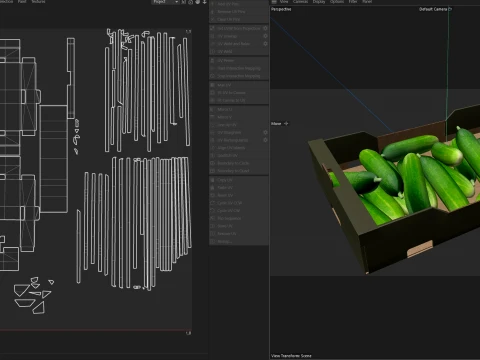This screenshot has width=480, height=360.
Task: Run the Flip Sequence command
Action: [x=239, y=218]
